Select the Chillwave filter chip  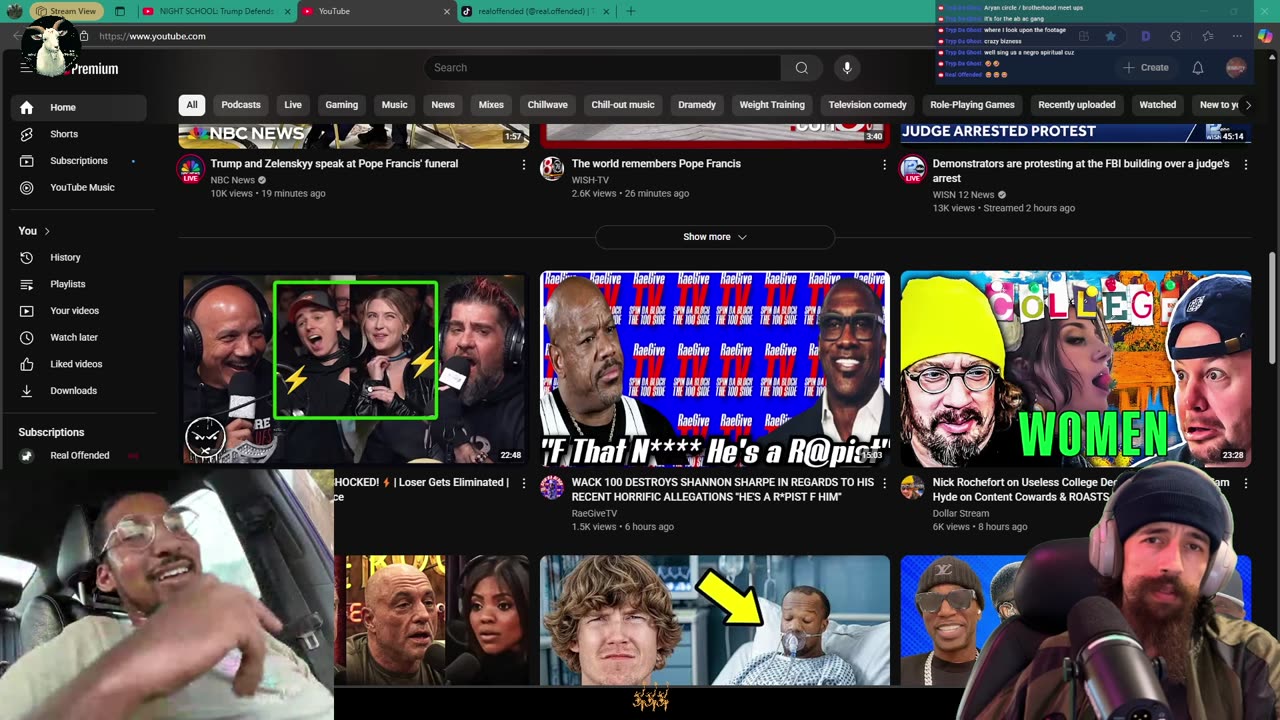[x=547, y=105]
